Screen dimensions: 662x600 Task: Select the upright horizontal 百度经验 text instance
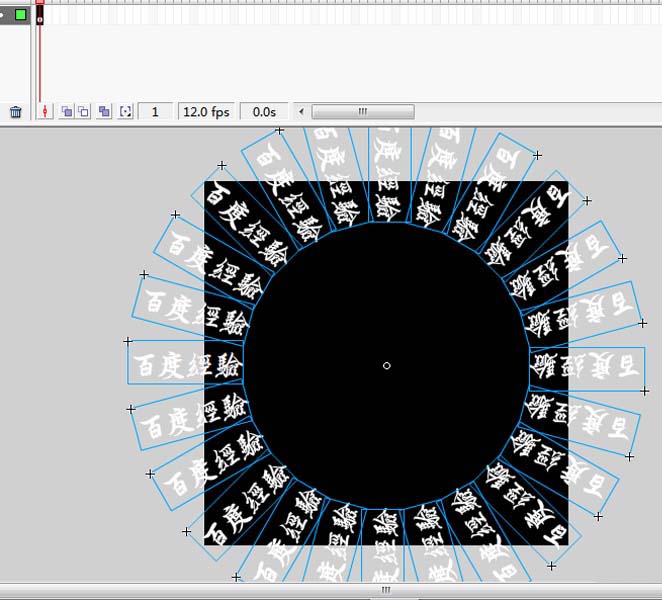pos(185,362)
